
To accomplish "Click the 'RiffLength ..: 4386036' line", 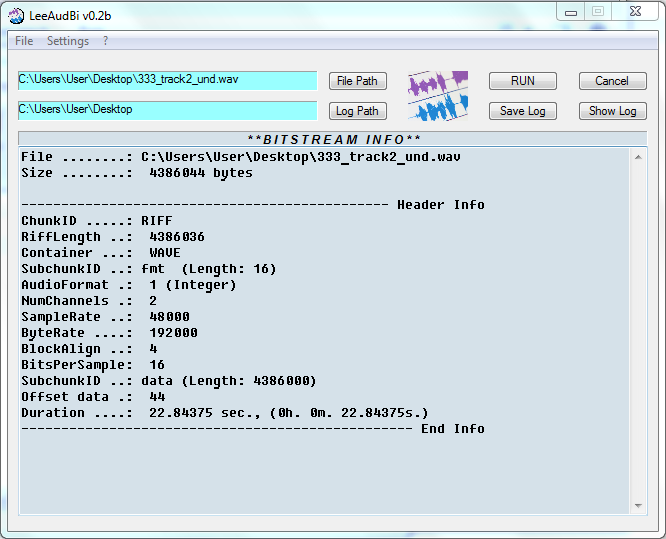I will (113, 237).
